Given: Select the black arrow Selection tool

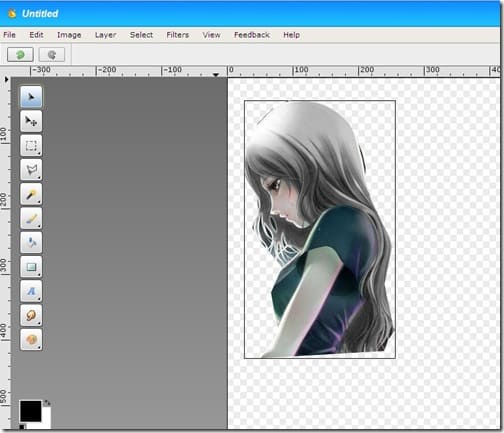Looking at the screenshot, I should click(x=31, y=97).
